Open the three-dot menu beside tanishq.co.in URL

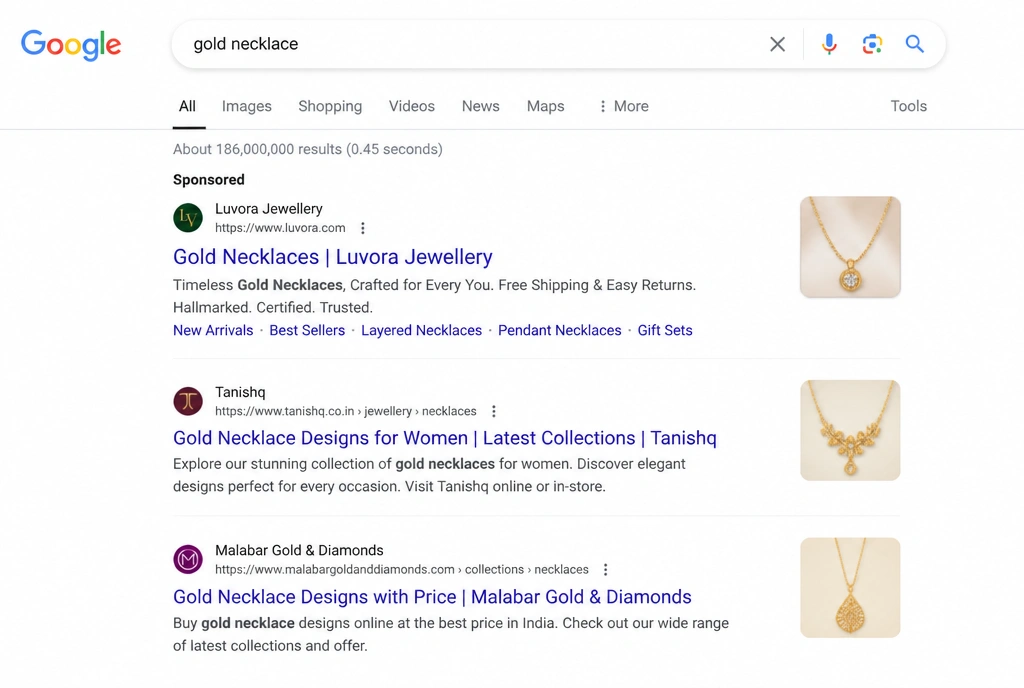(x=494, y=411)
